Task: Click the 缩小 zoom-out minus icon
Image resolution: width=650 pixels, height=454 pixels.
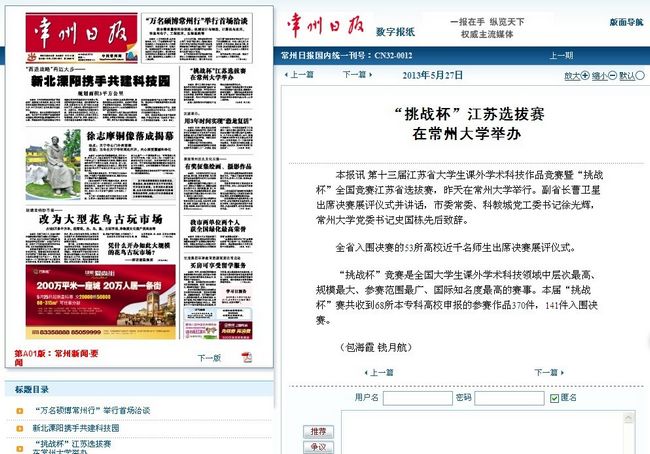Action: [x=612, y=75]
